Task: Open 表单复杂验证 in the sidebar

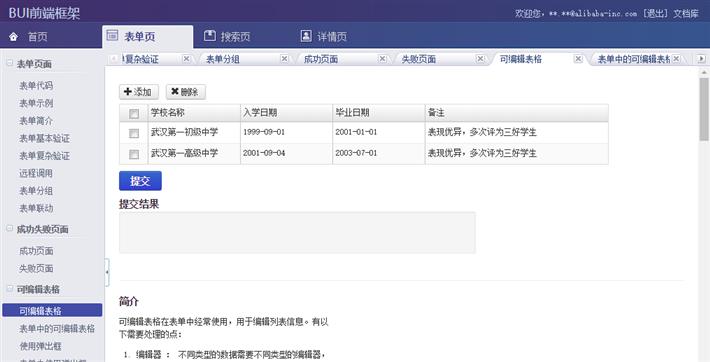Action: [x=44, y=156]
